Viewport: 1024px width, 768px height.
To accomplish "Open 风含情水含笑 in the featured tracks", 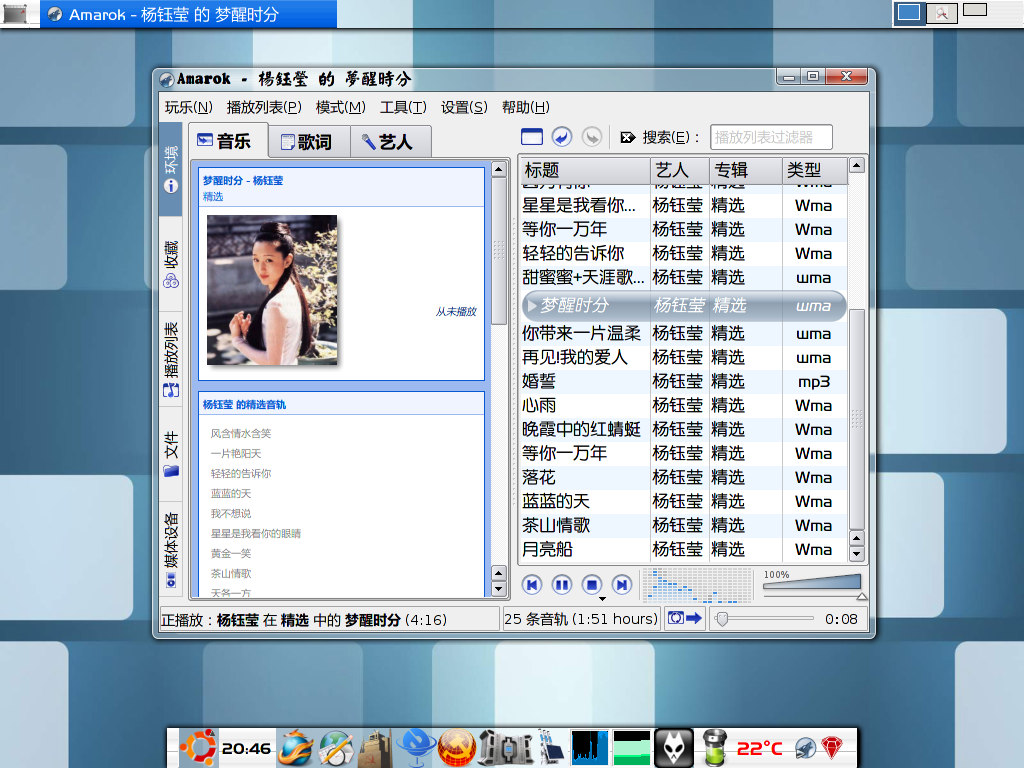I will [x=240, y=433].
